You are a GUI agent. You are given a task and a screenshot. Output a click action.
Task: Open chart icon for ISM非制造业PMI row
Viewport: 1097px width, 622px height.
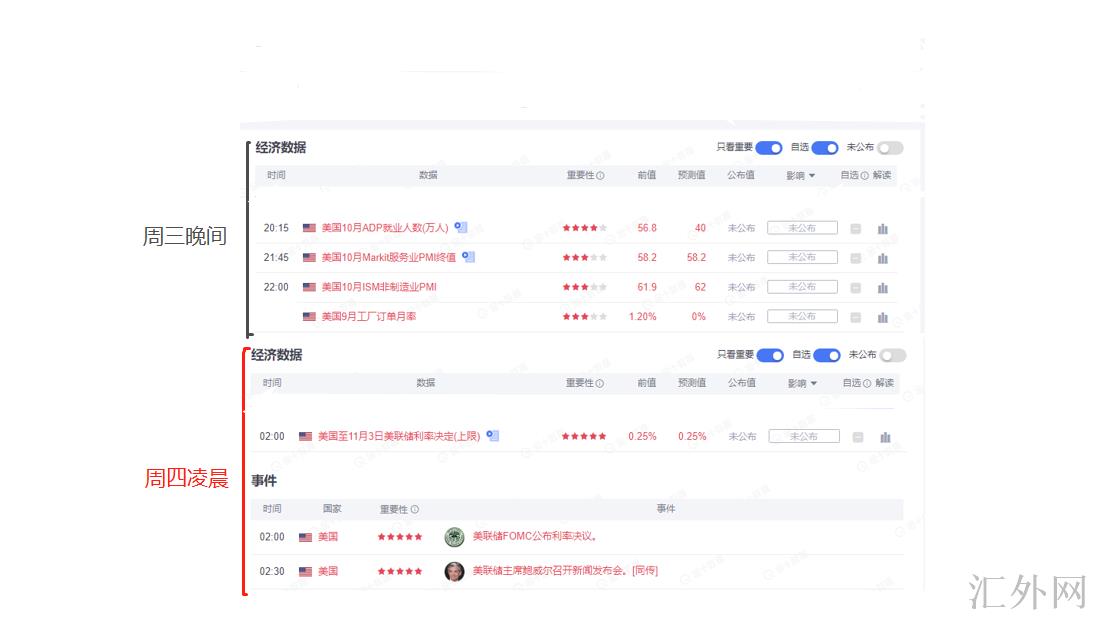[x=883, y=288]
